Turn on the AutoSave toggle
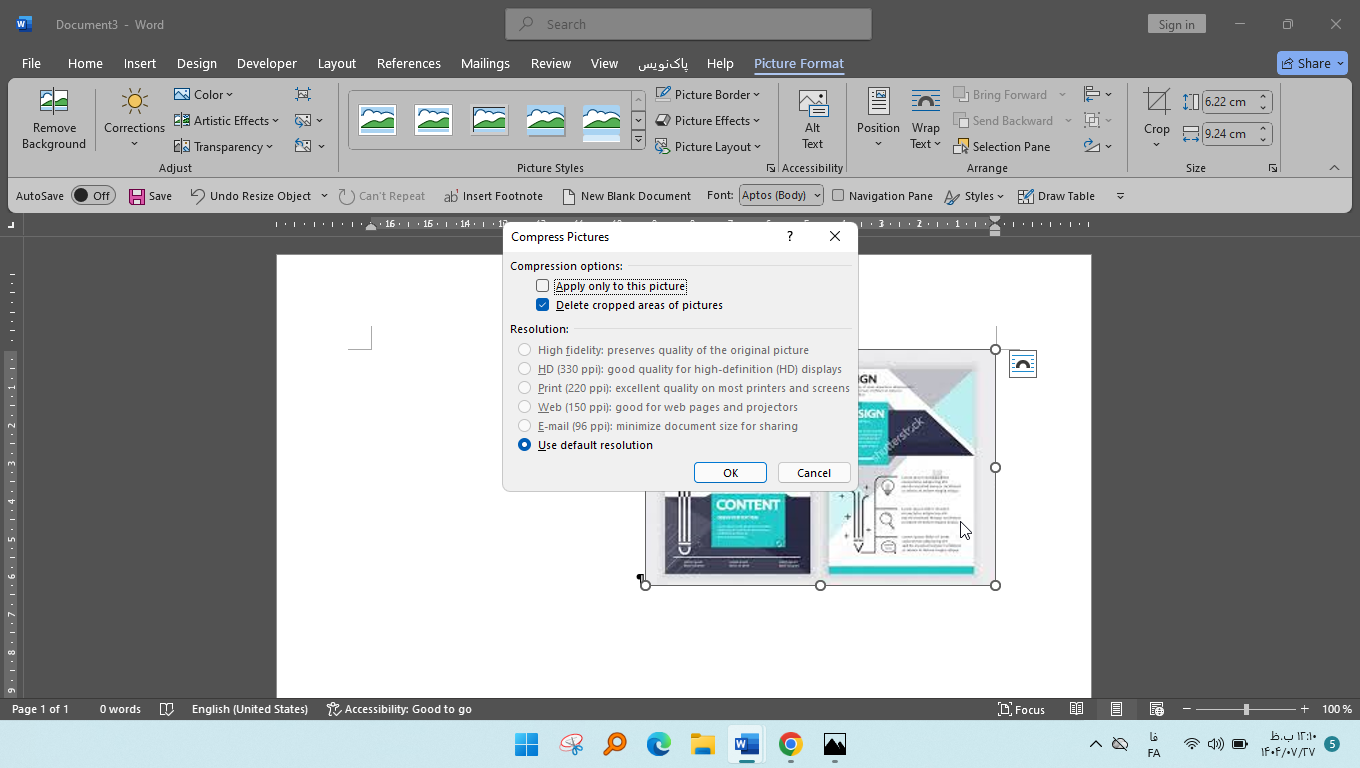The width and height of the screenshot is (1360, 768). click(x=93, y=196)
